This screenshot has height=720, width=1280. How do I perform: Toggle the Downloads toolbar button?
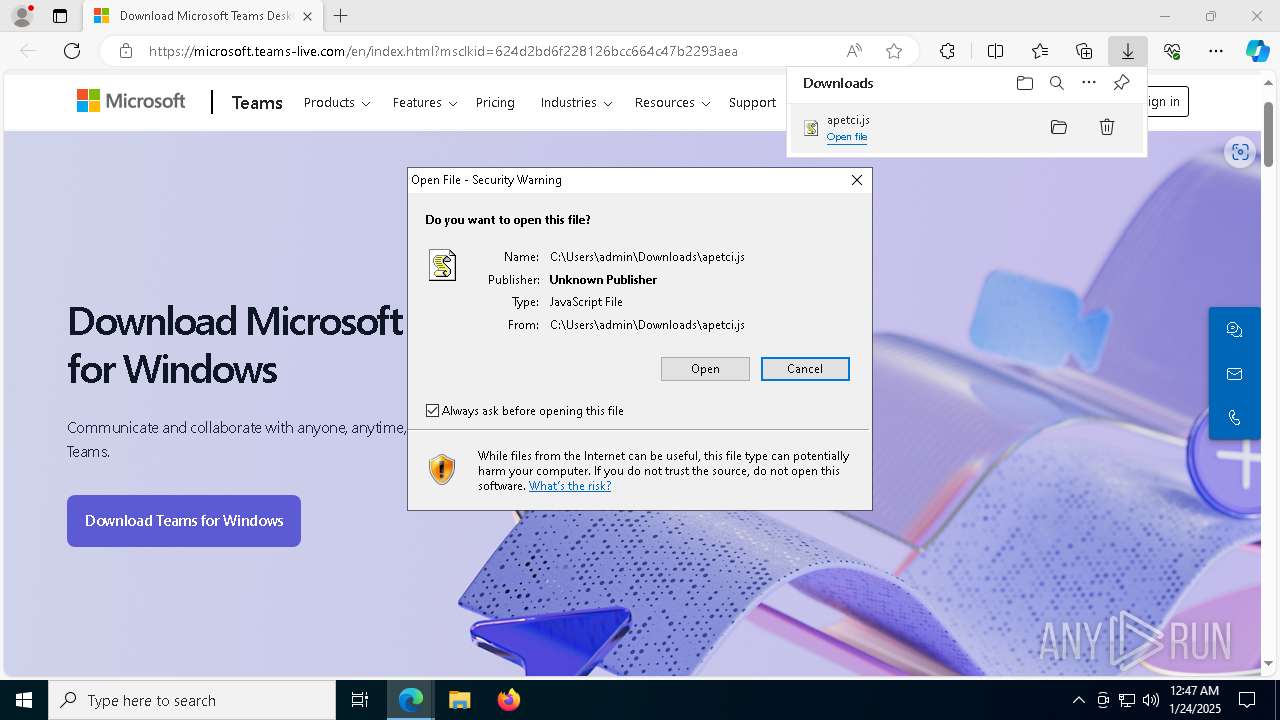coord(1127,51)
